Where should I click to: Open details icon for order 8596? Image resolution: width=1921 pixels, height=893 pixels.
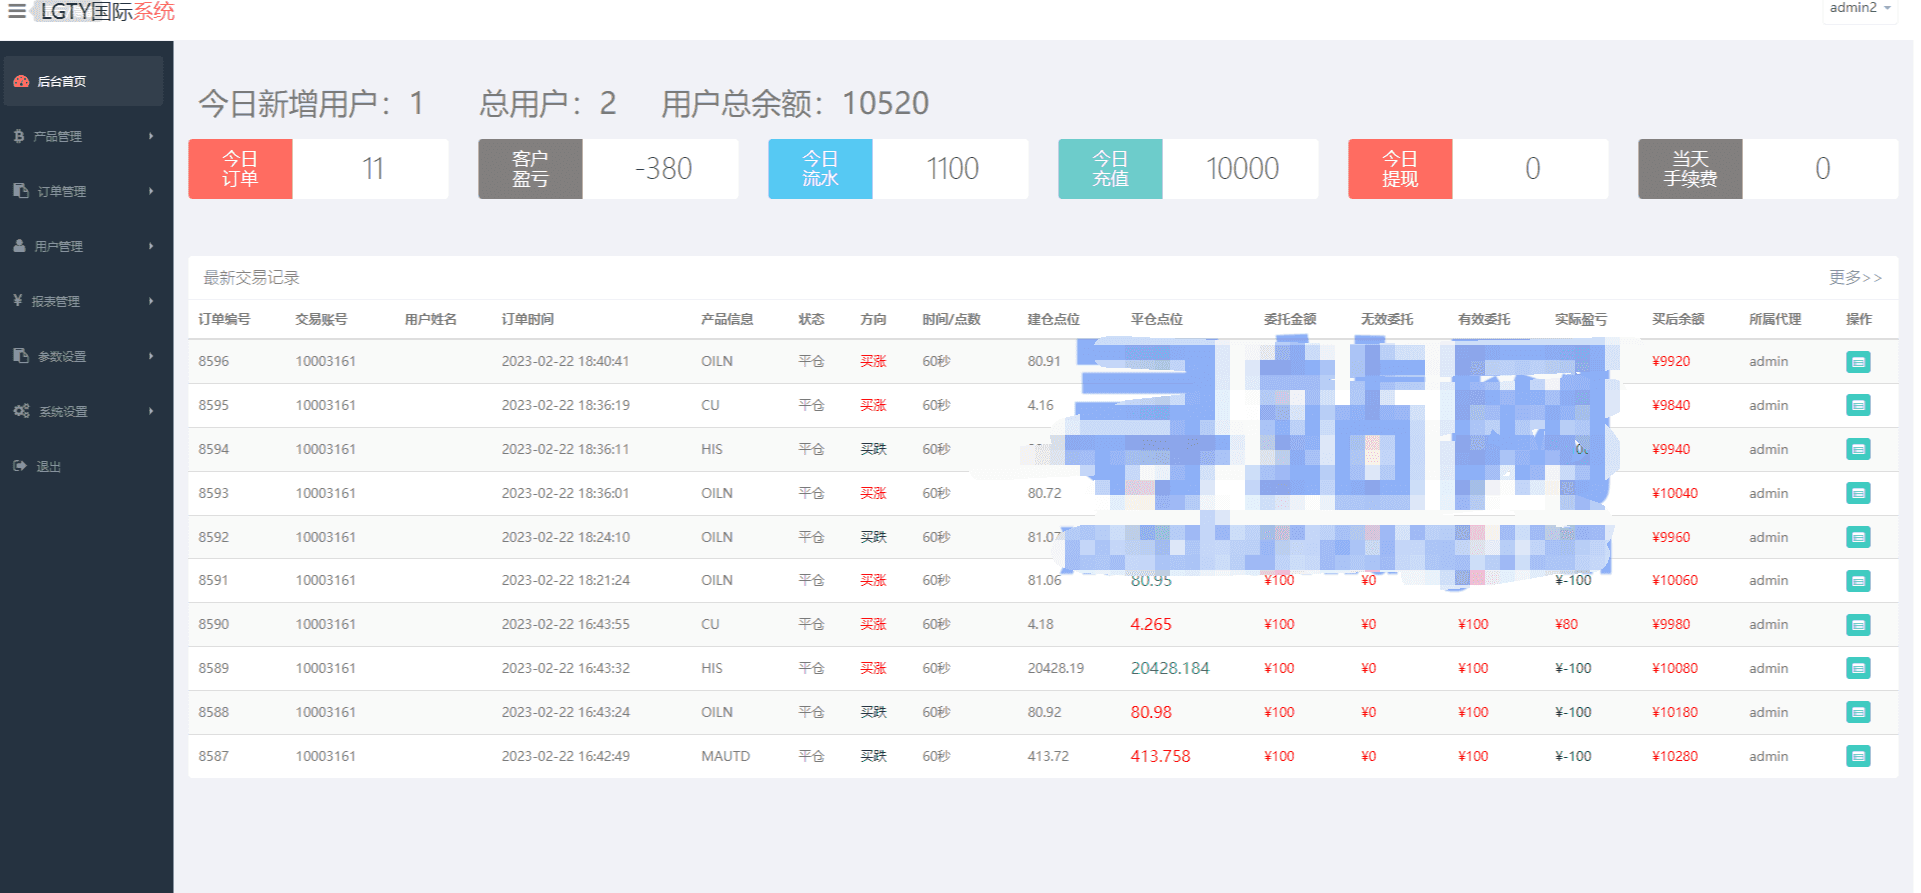click(1858, 362)
